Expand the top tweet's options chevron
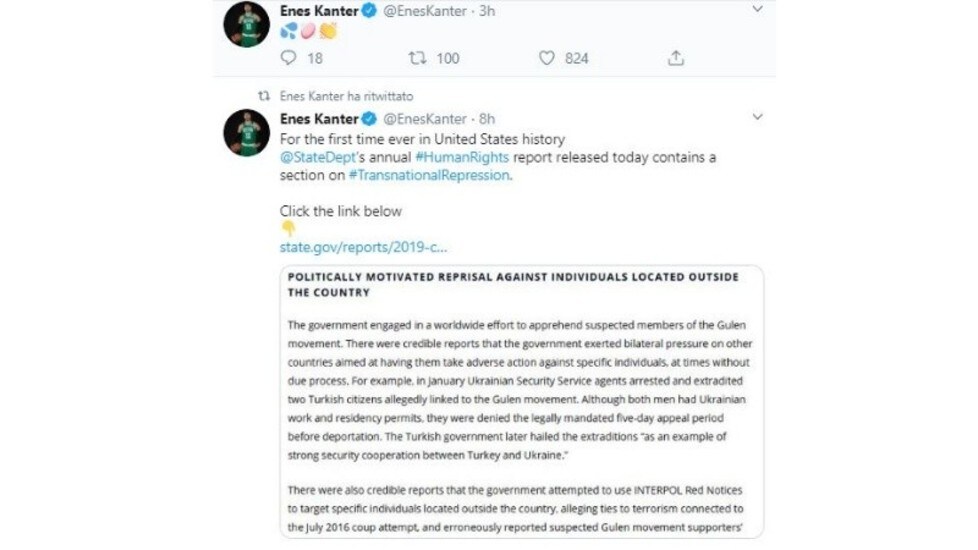 click(757, 9)
